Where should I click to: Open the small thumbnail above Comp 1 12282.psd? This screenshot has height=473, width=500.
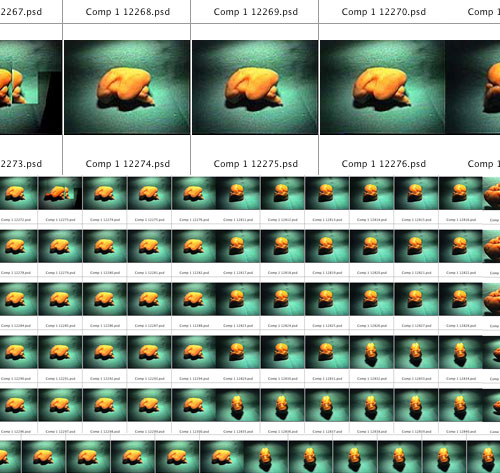pyautogui.click(x=194, y=246)
